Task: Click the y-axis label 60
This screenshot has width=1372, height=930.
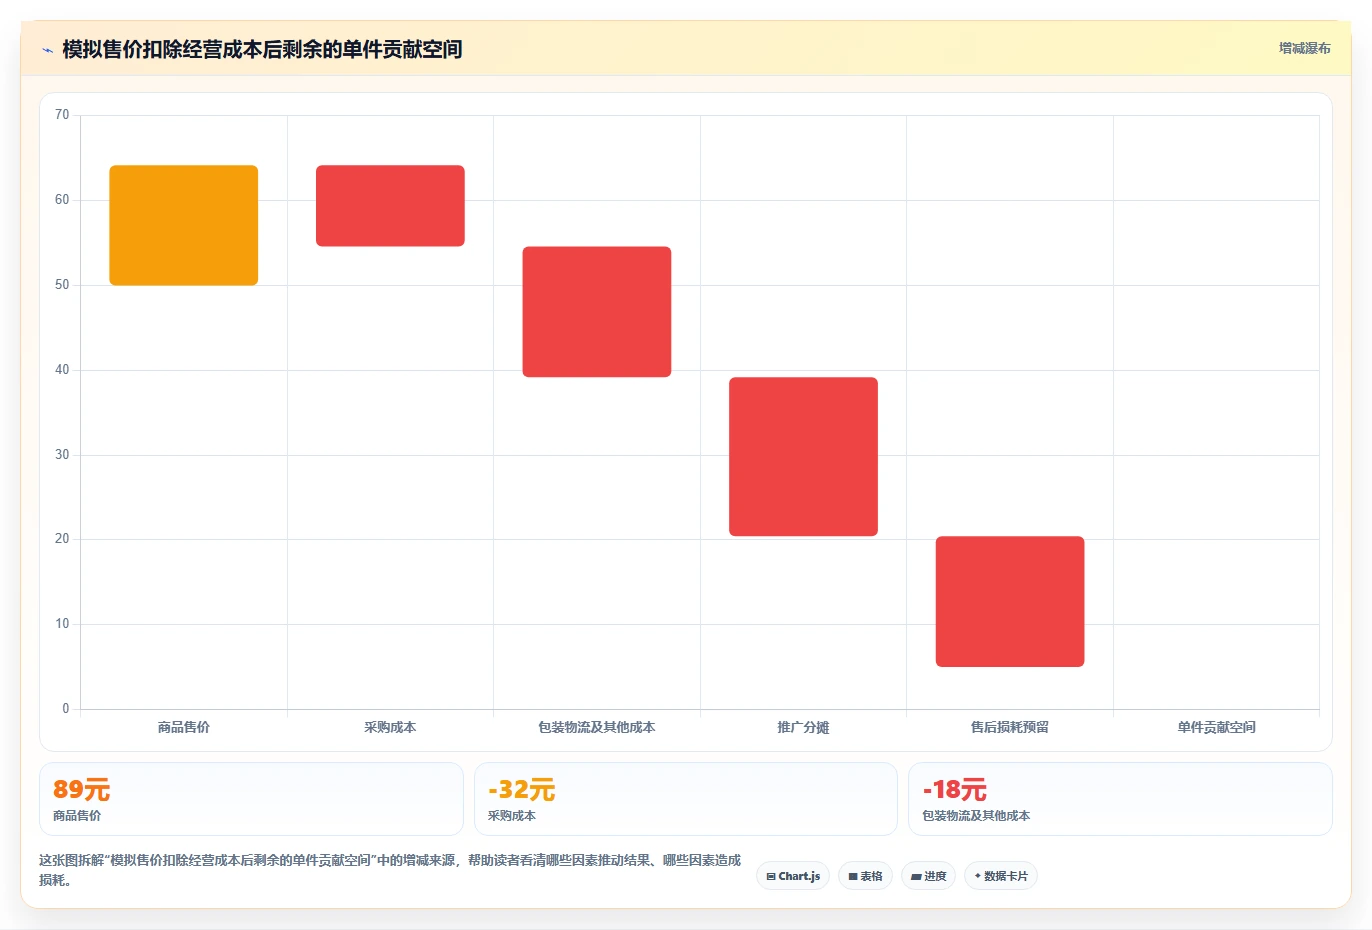Action: [x=62, y=200]
